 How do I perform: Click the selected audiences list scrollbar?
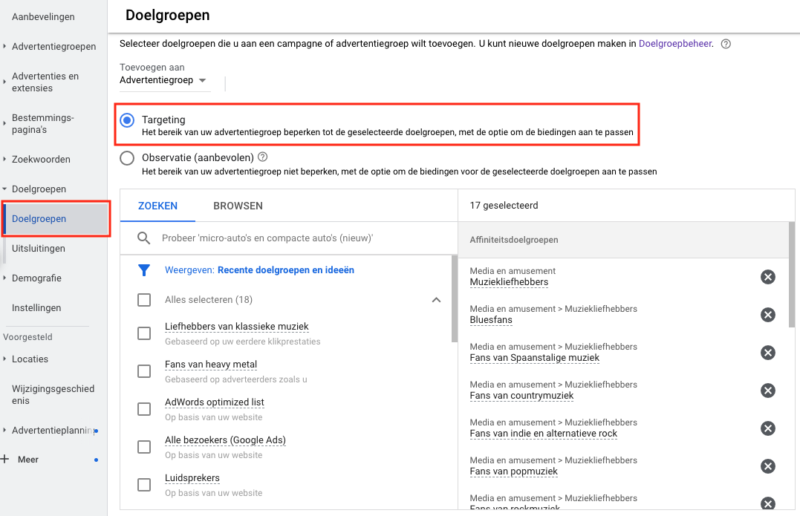point(791,275)
